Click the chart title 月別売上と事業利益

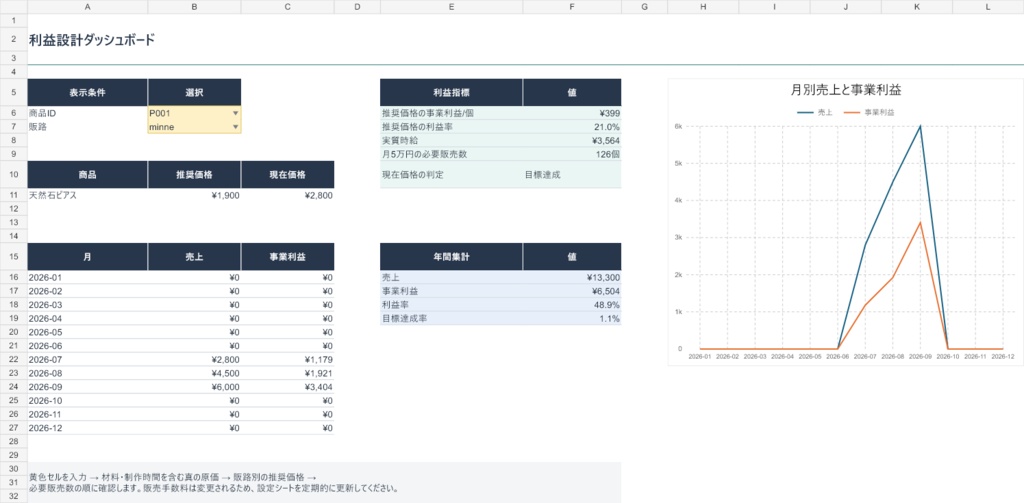846,90
